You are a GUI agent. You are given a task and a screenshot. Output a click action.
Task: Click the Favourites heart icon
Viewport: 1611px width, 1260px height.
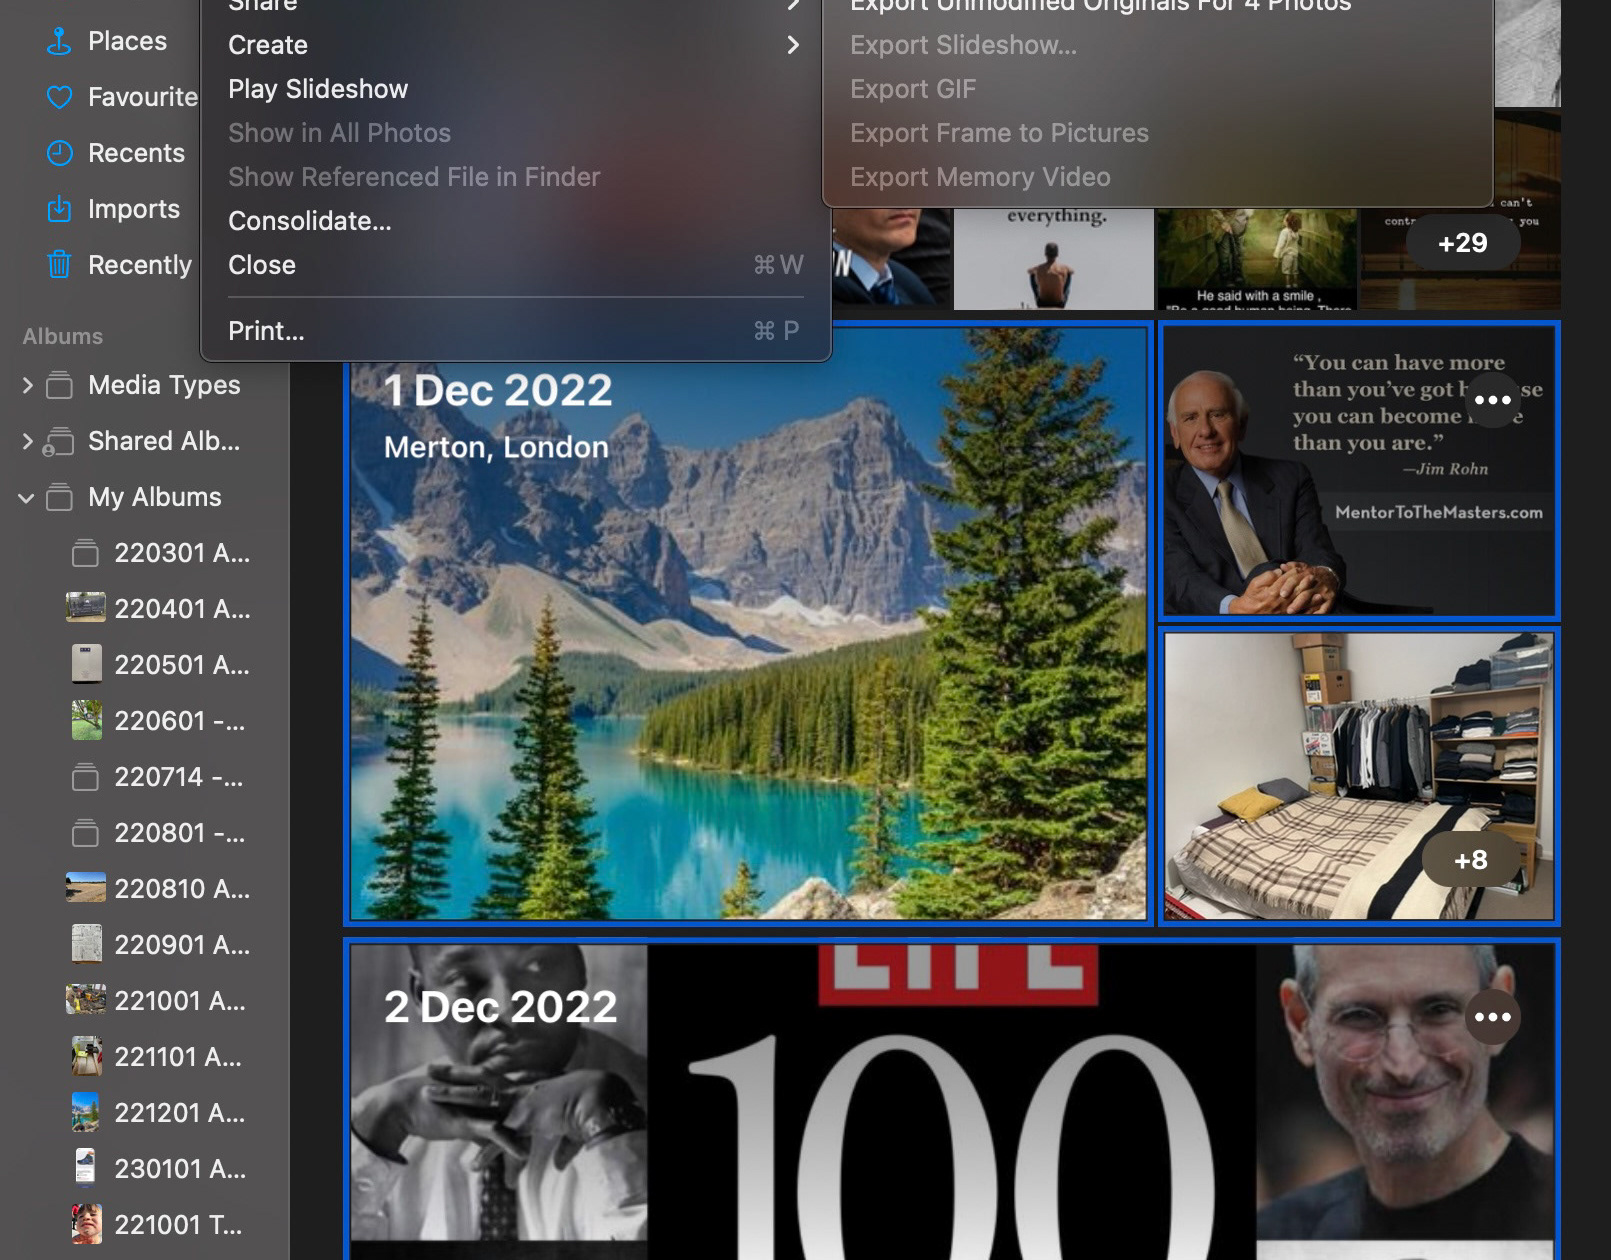[60, 97]
